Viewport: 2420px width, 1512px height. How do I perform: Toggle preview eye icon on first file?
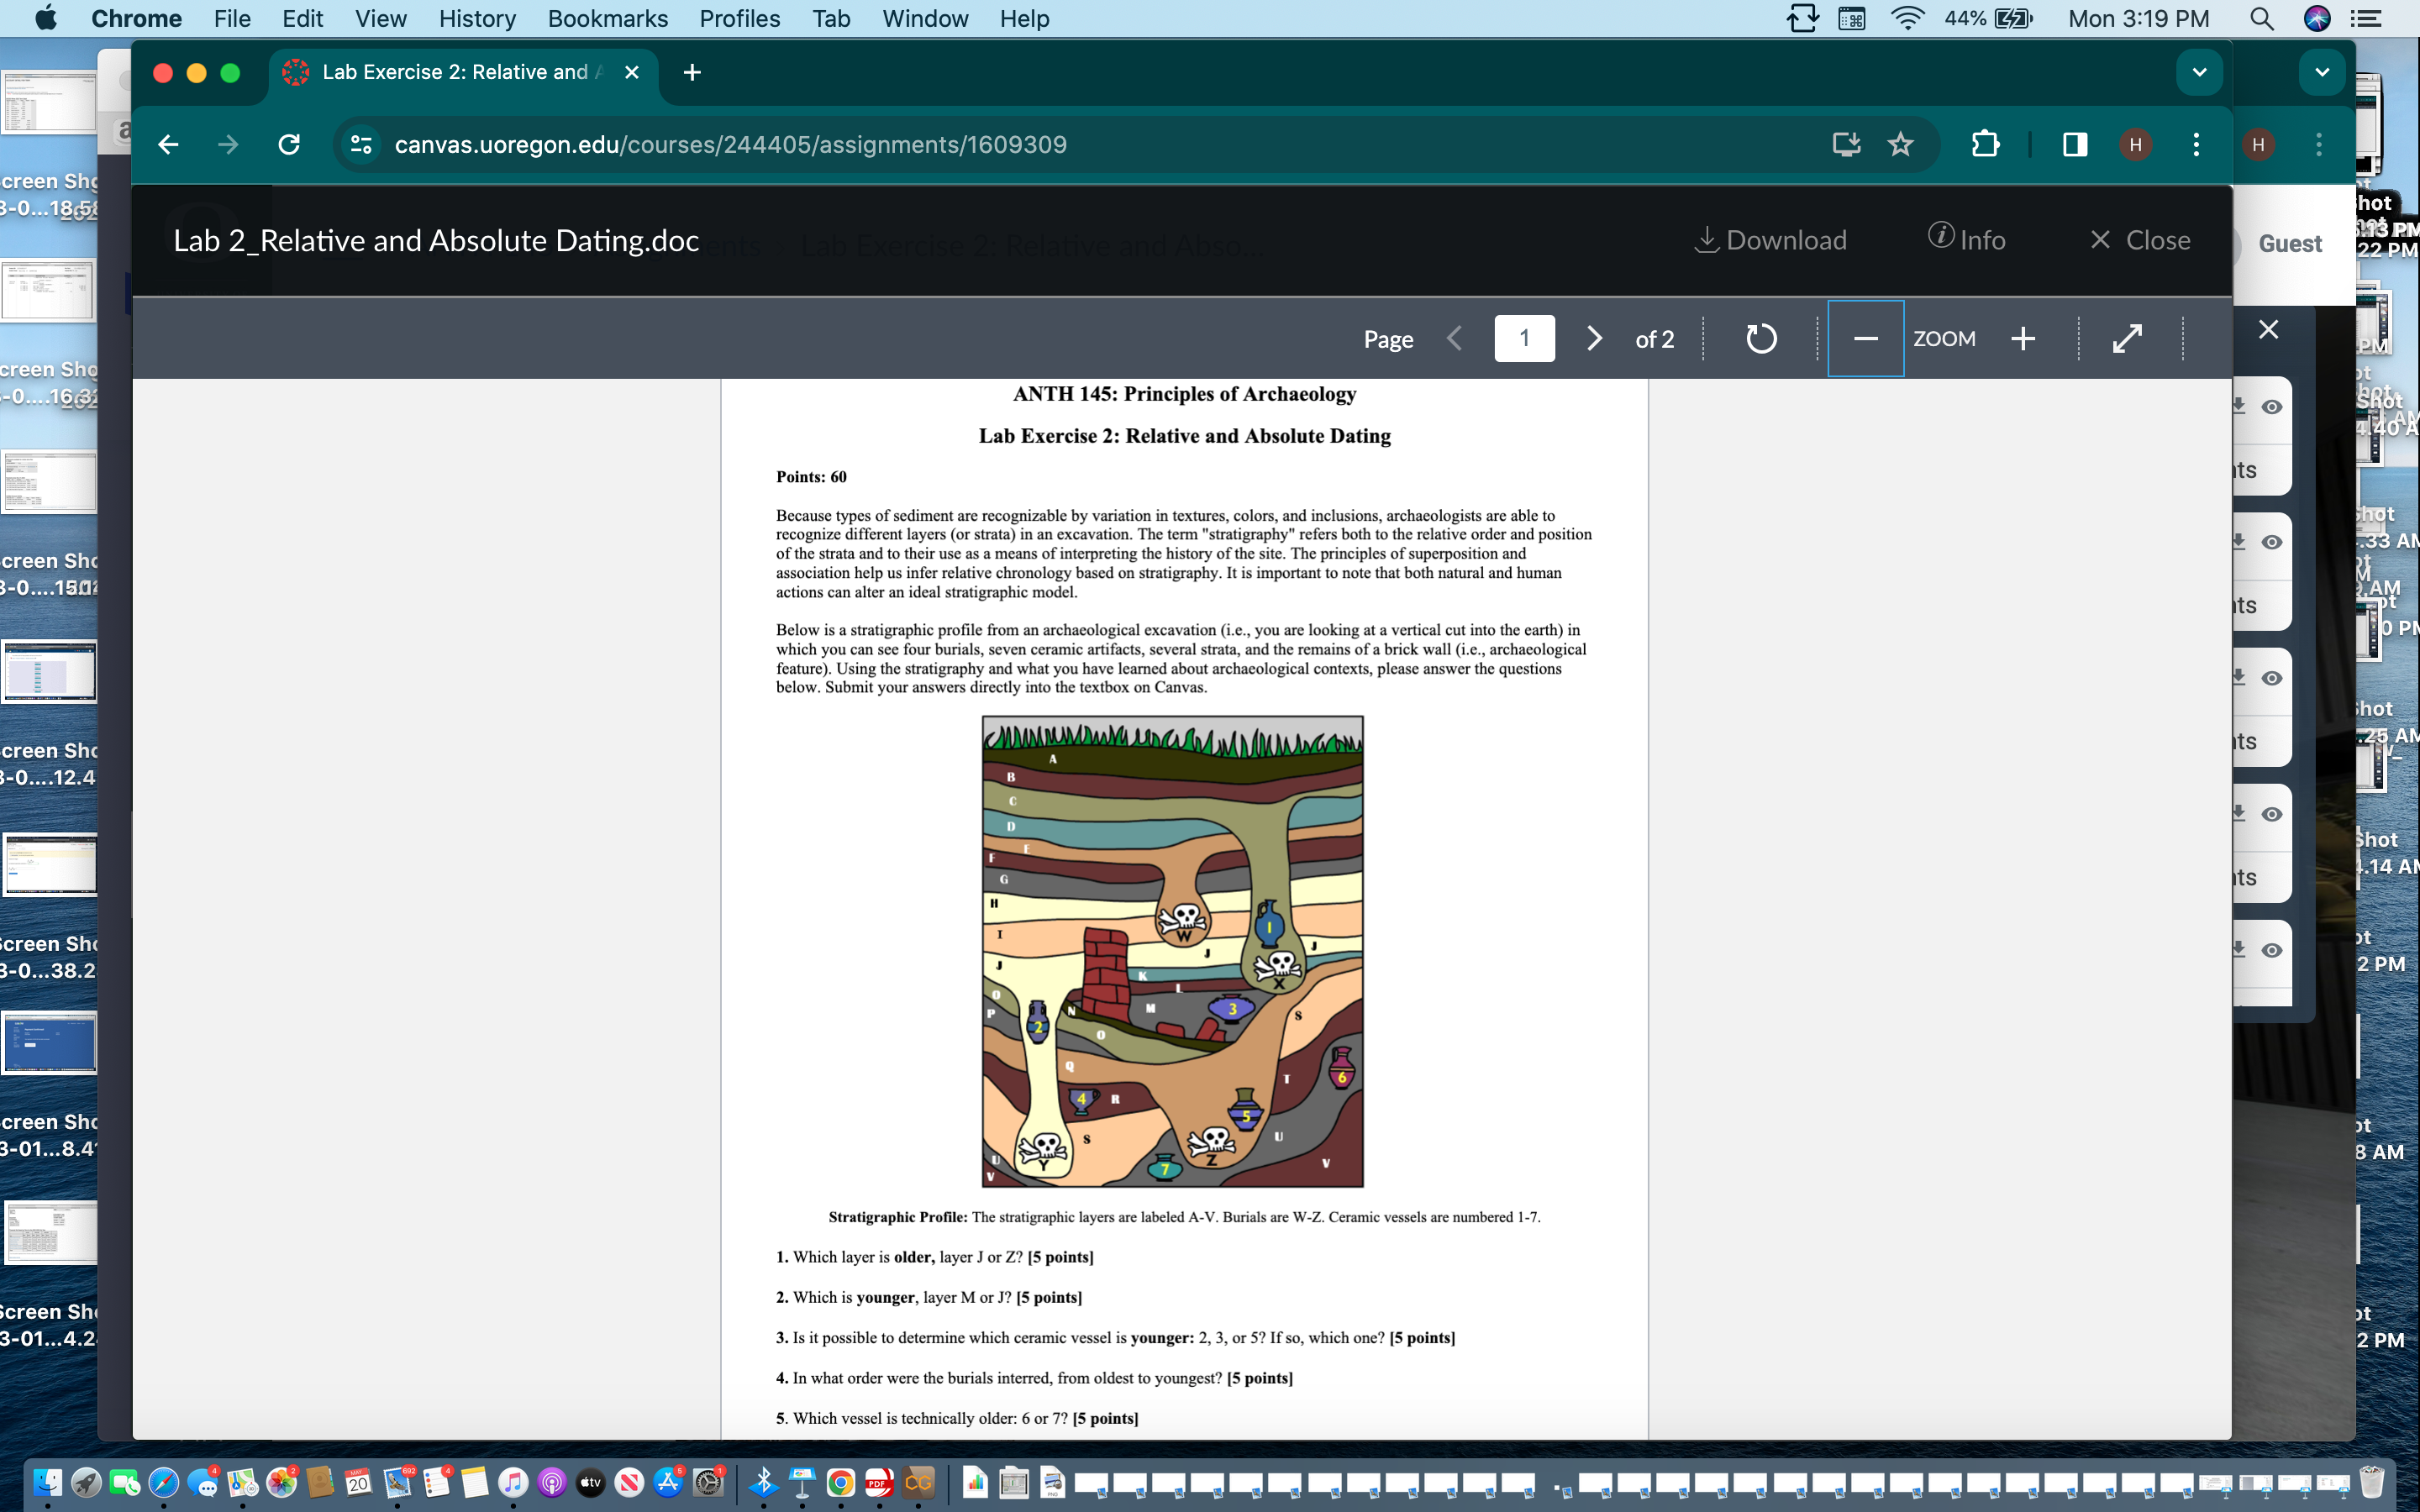[2272, 407]
